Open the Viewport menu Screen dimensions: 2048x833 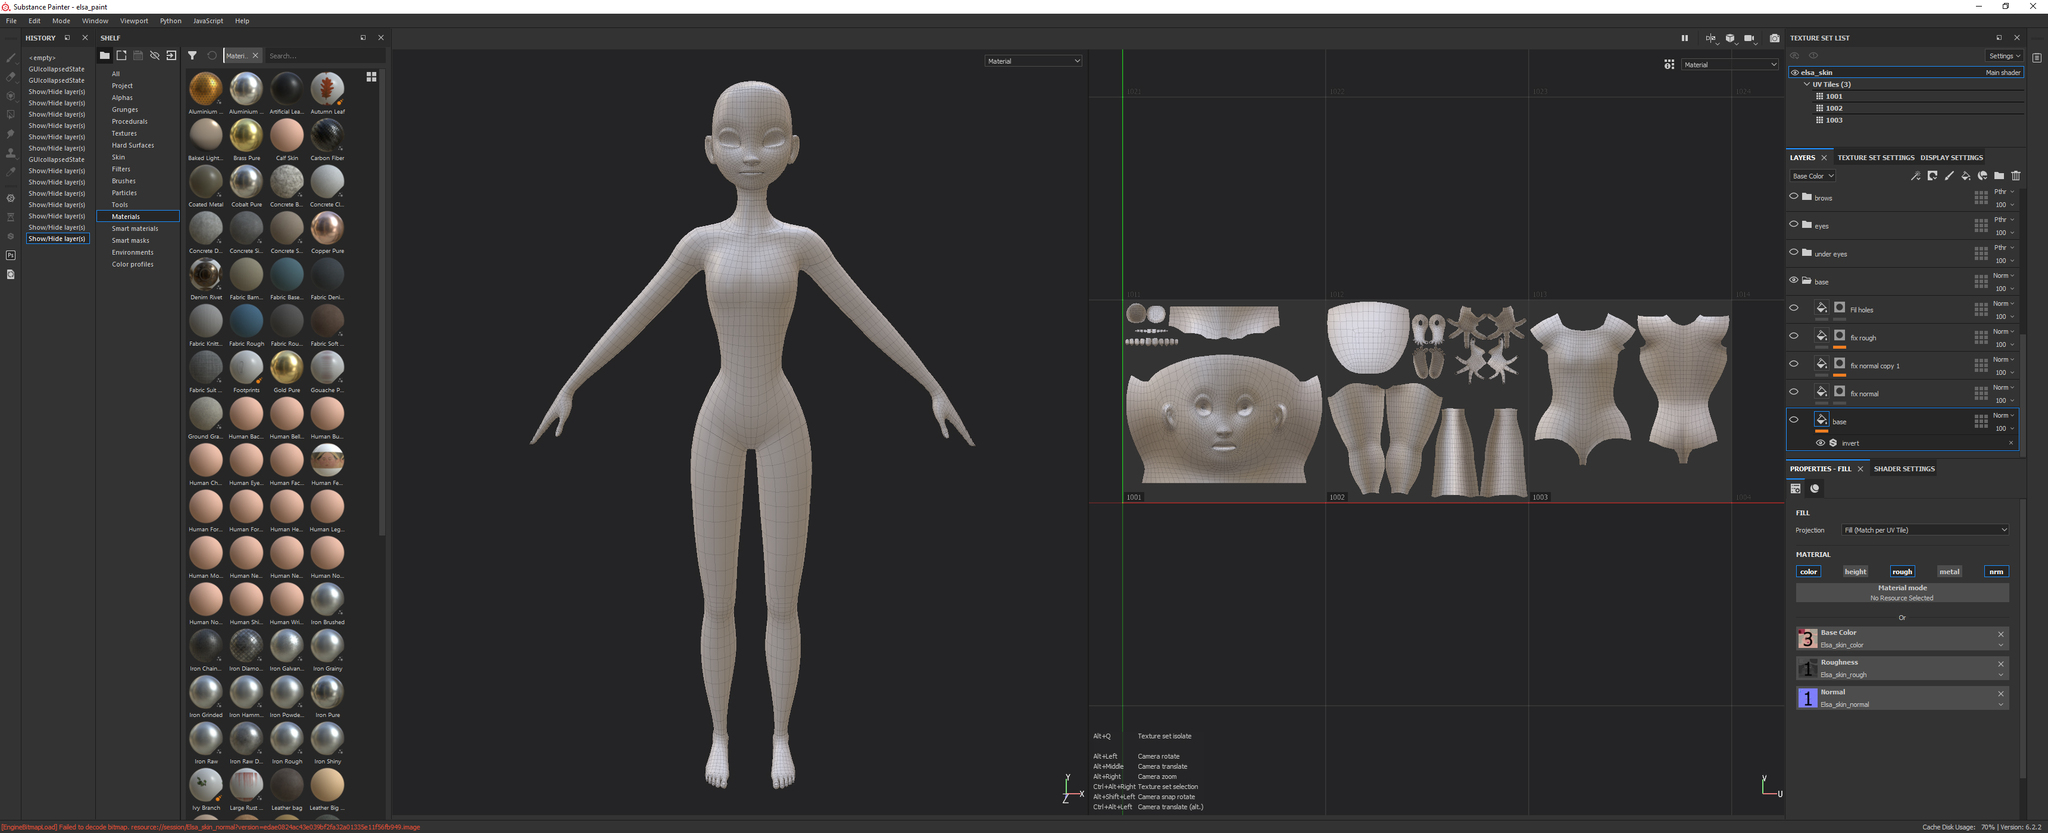(133, 21)
